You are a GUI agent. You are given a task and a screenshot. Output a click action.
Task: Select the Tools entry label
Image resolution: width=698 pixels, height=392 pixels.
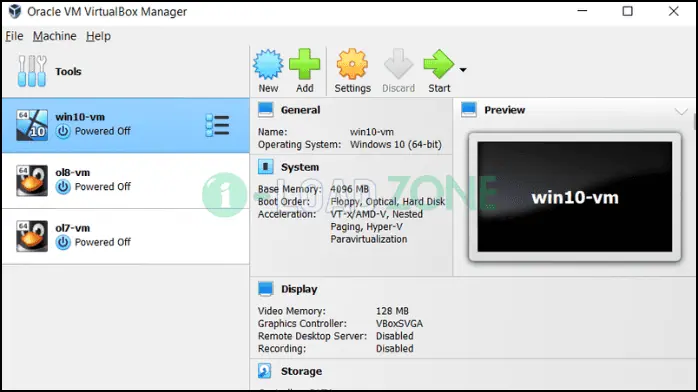click(x=68, y=71)
